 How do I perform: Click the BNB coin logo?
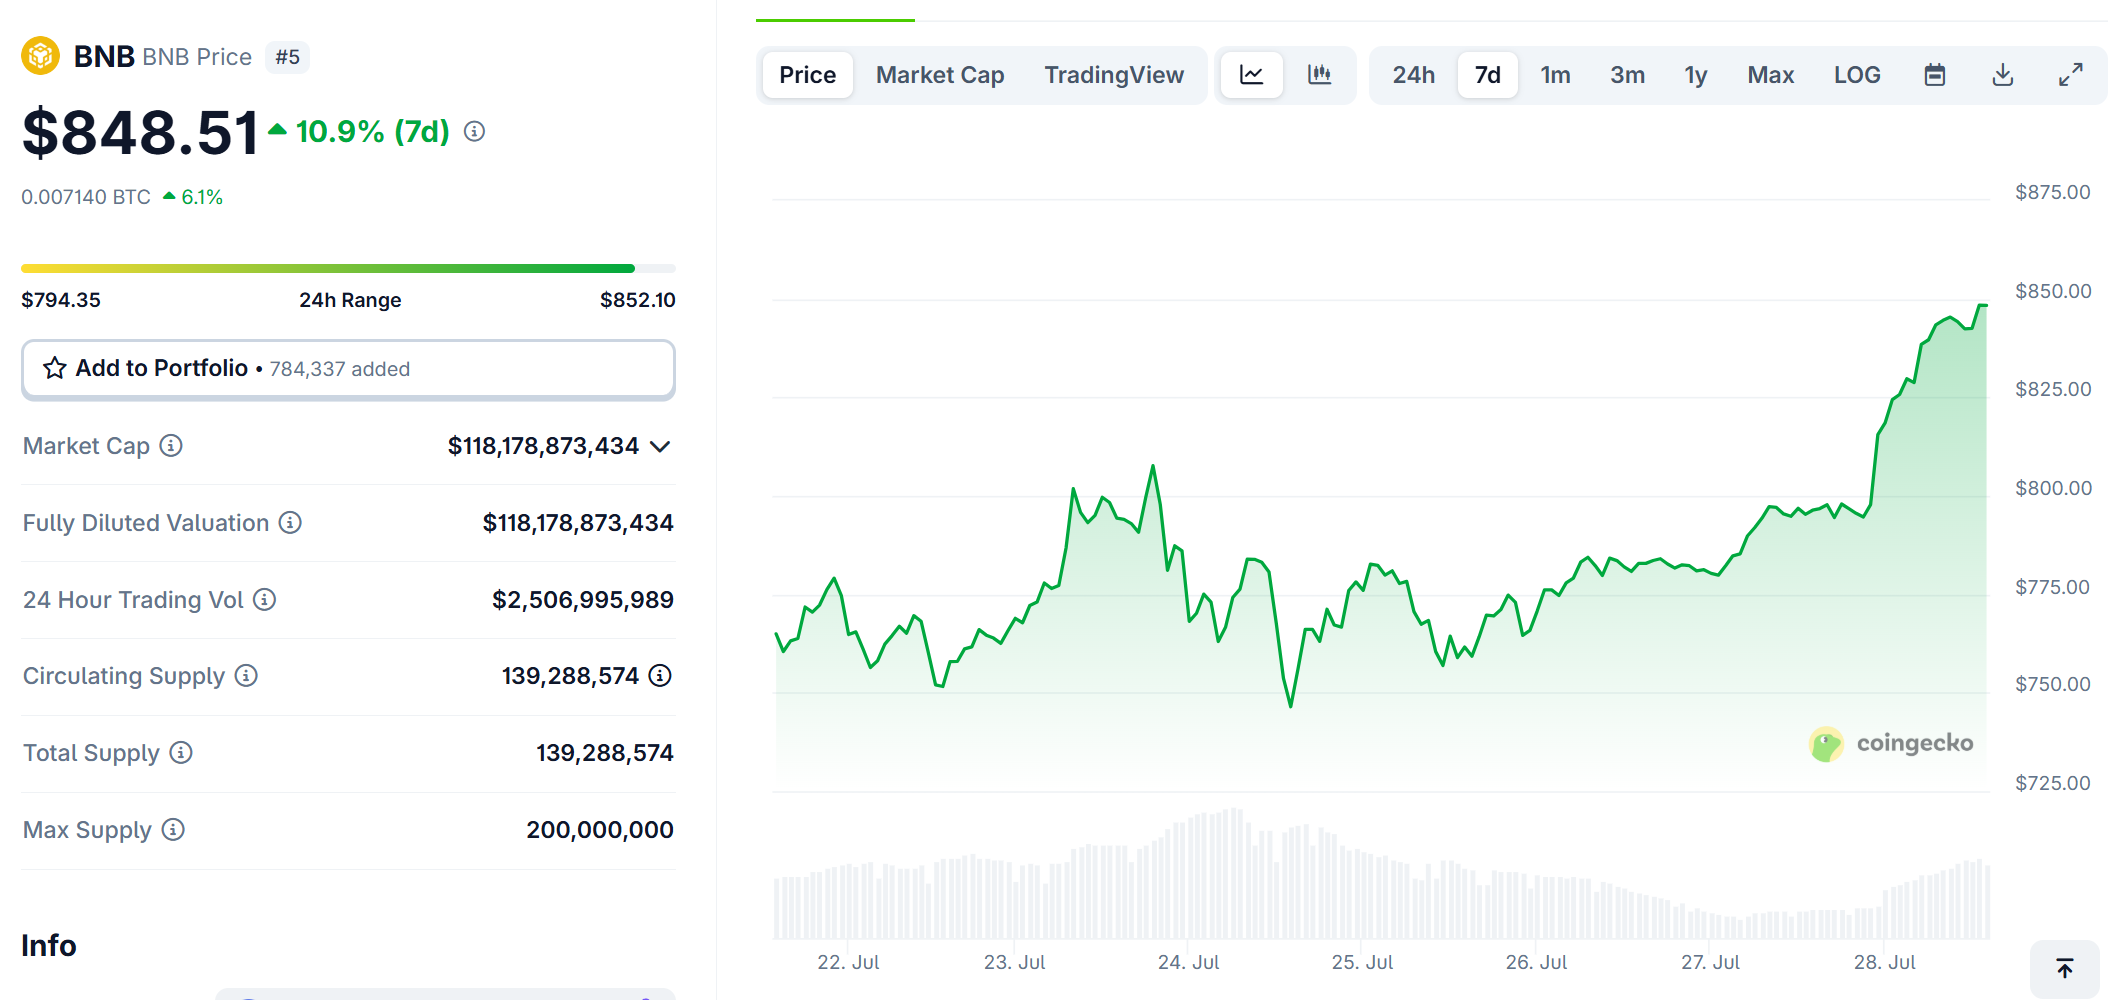(x=41, y=56)
